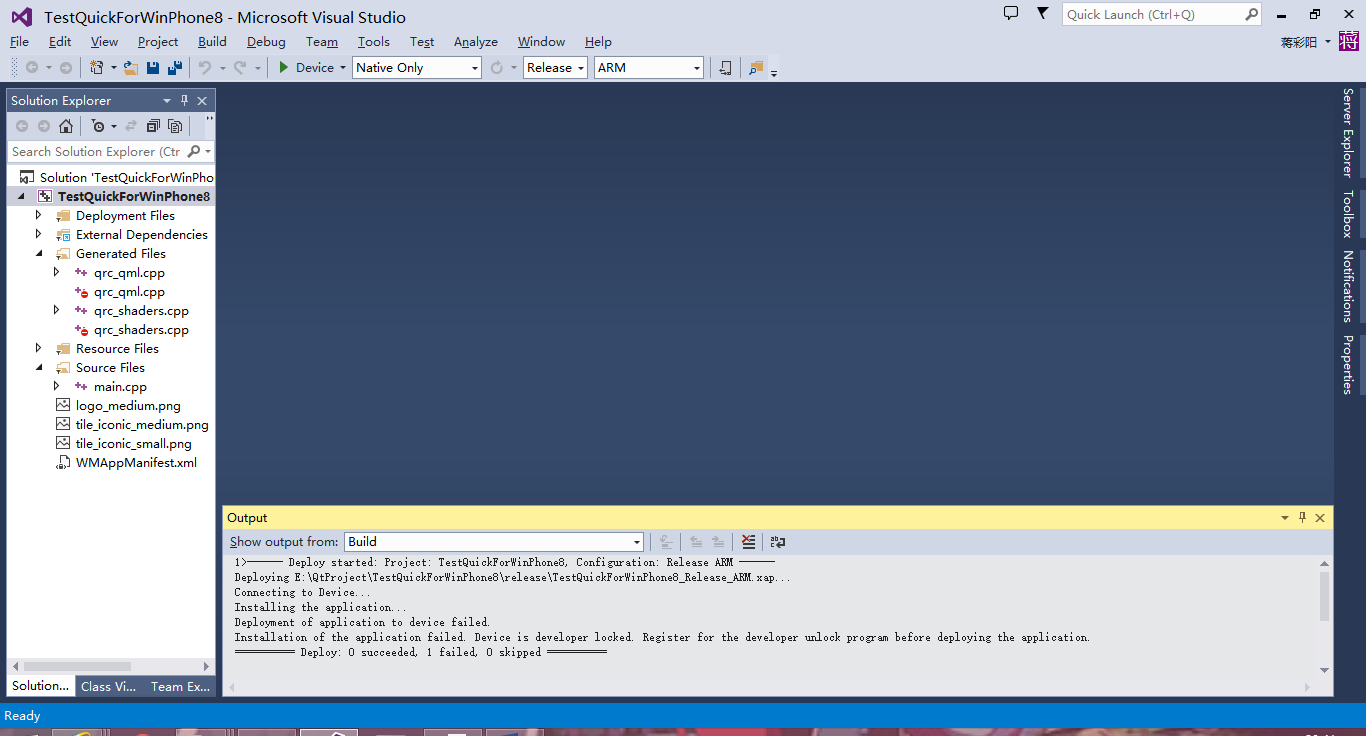Click Solution Explorer Home icon

pyautogui.click(x=66, y=126)
